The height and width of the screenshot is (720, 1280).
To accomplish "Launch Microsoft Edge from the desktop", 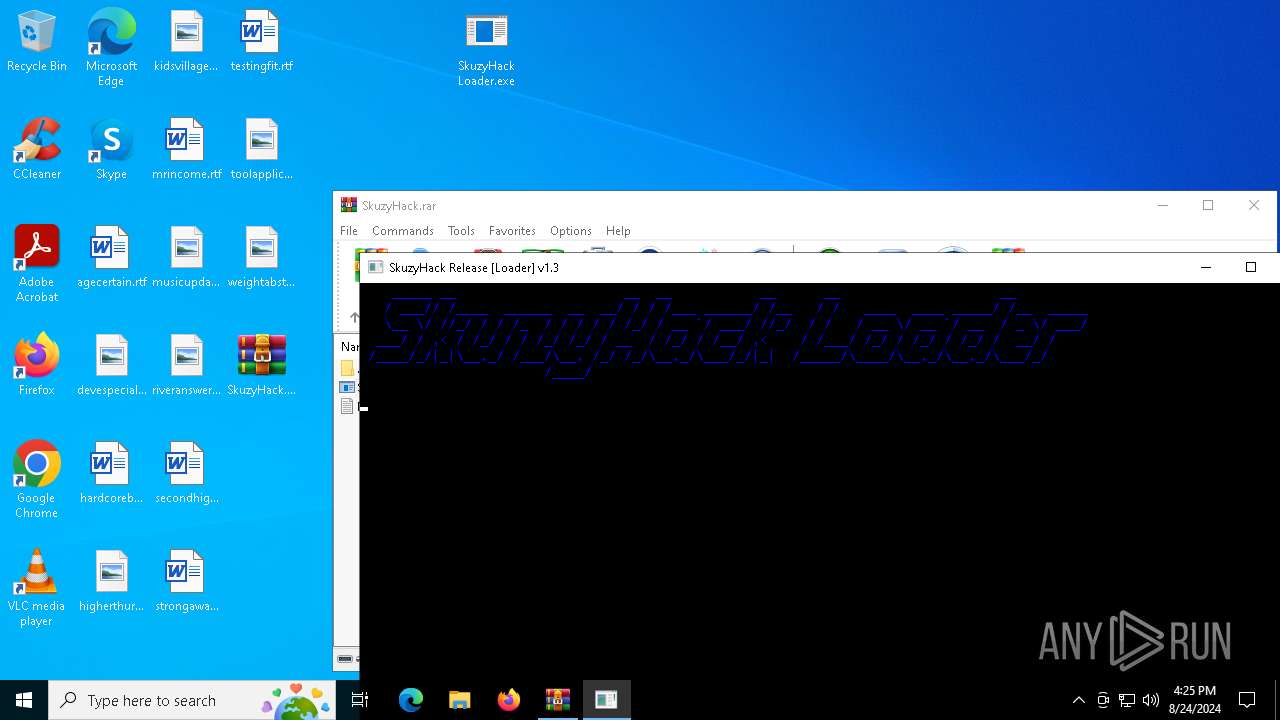I will pyautogui.click(x=111, y=48).
